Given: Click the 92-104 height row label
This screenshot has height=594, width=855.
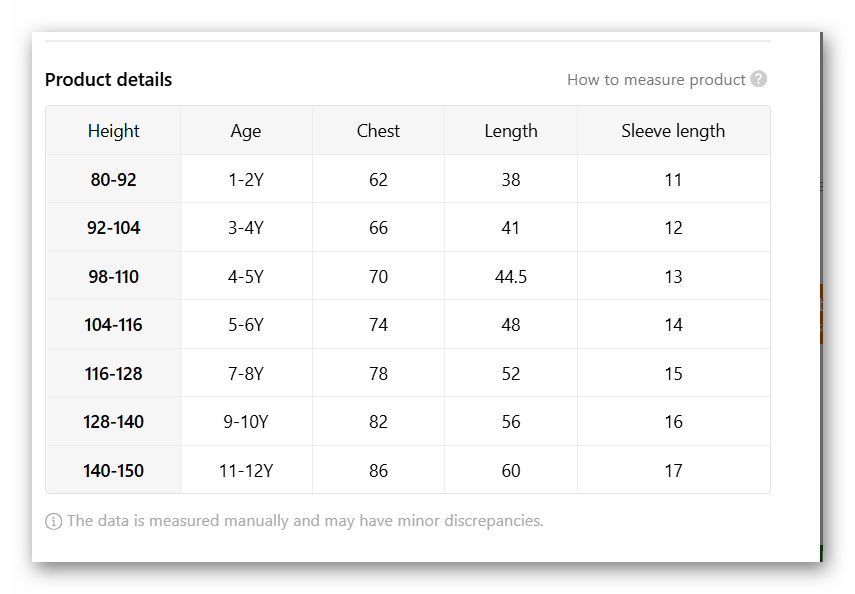Looking at the screenshot, I should (114, 228).
